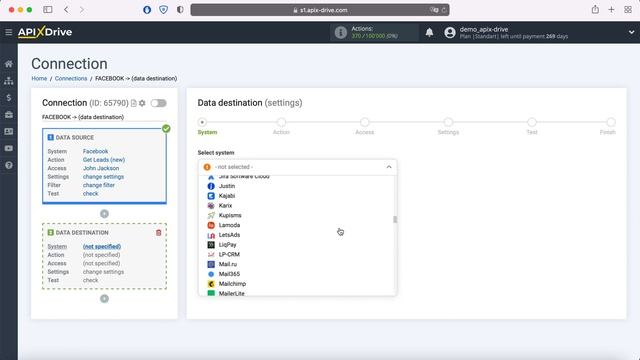This screenshot has height=360, width=640.
Task: Select LiqPay from the system list
Action: click(297, 245)
